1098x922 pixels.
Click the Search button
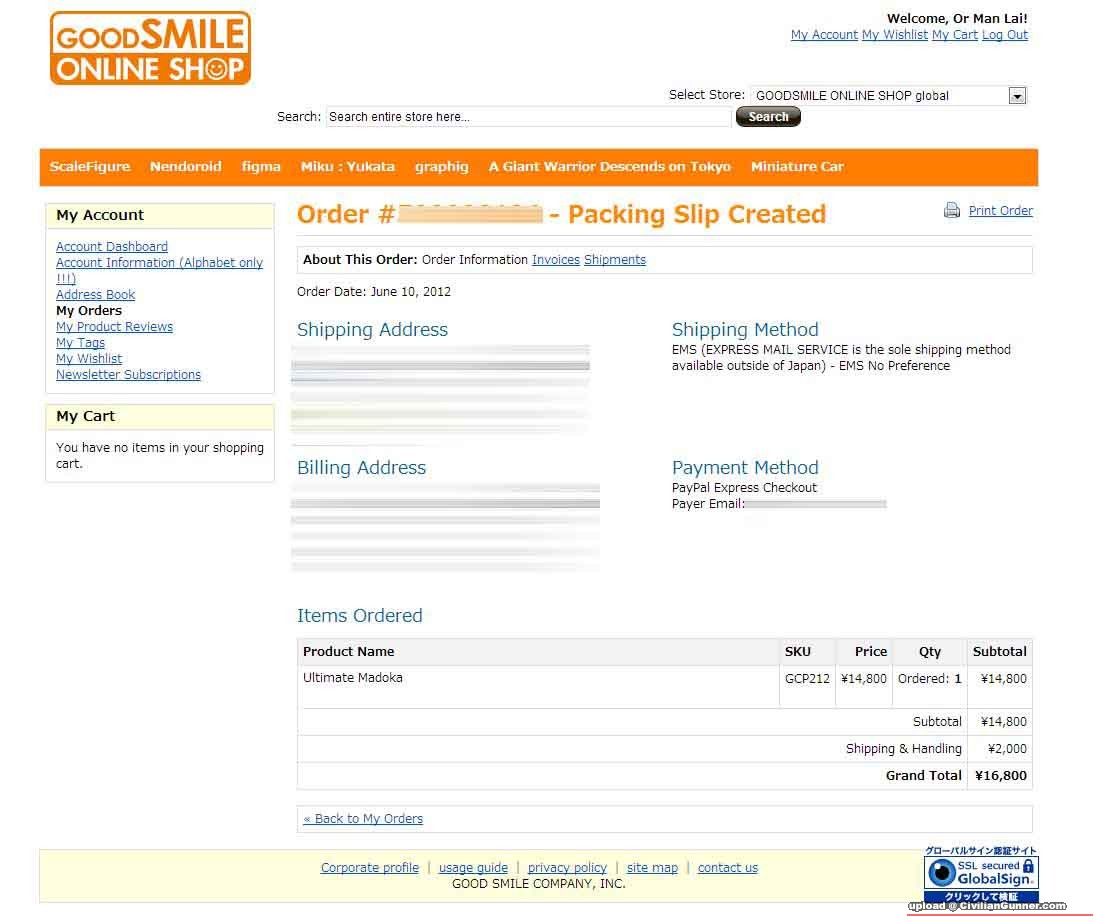[x=768, y=117]
